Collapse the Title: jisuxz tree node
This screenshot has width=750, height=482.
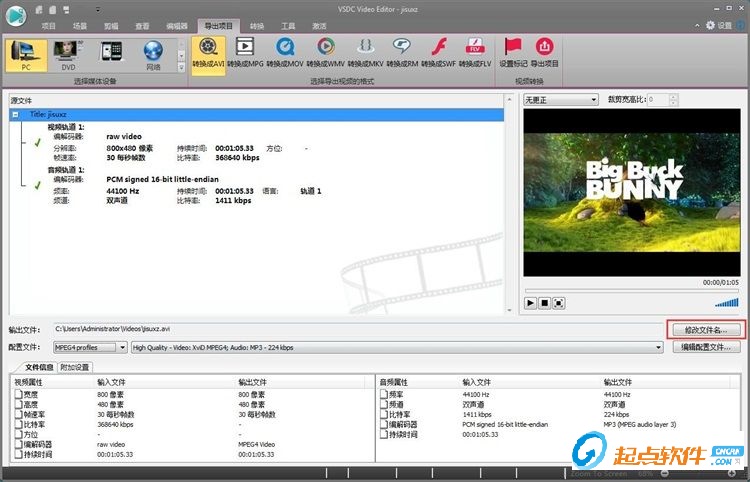15,115
